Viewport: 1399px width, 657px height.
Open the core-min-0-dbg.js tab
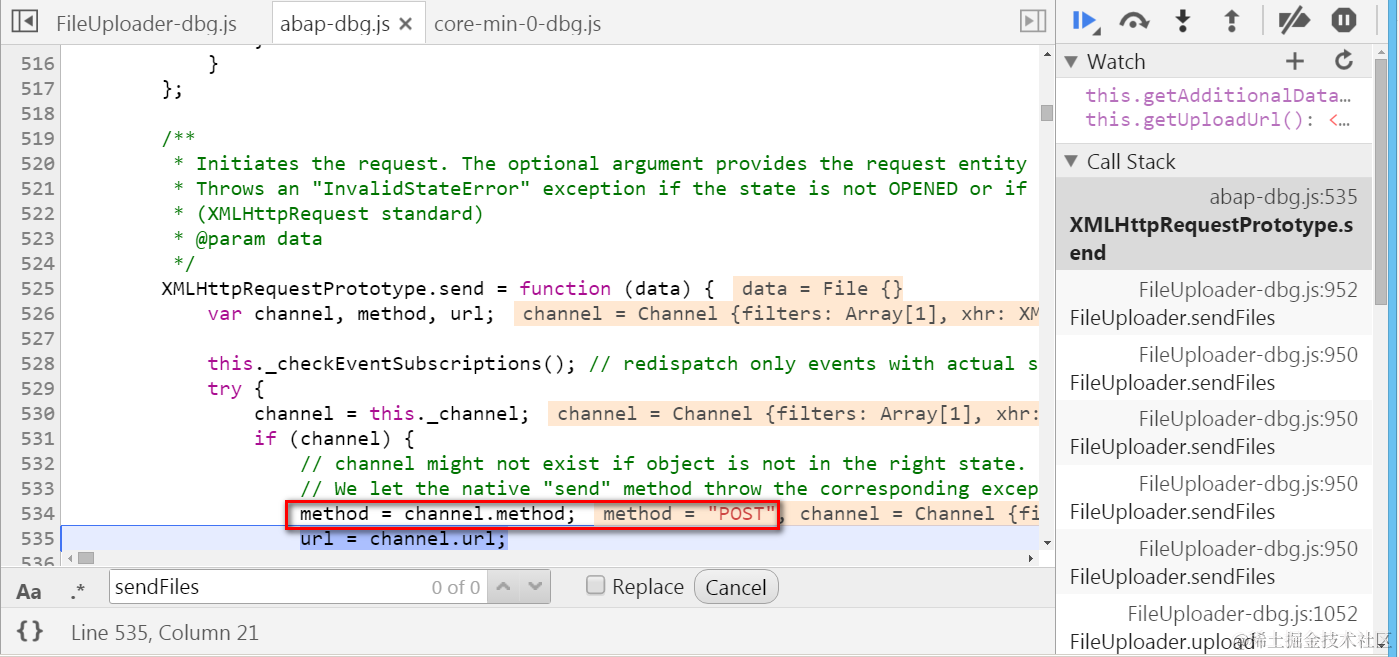click(518, 24)
